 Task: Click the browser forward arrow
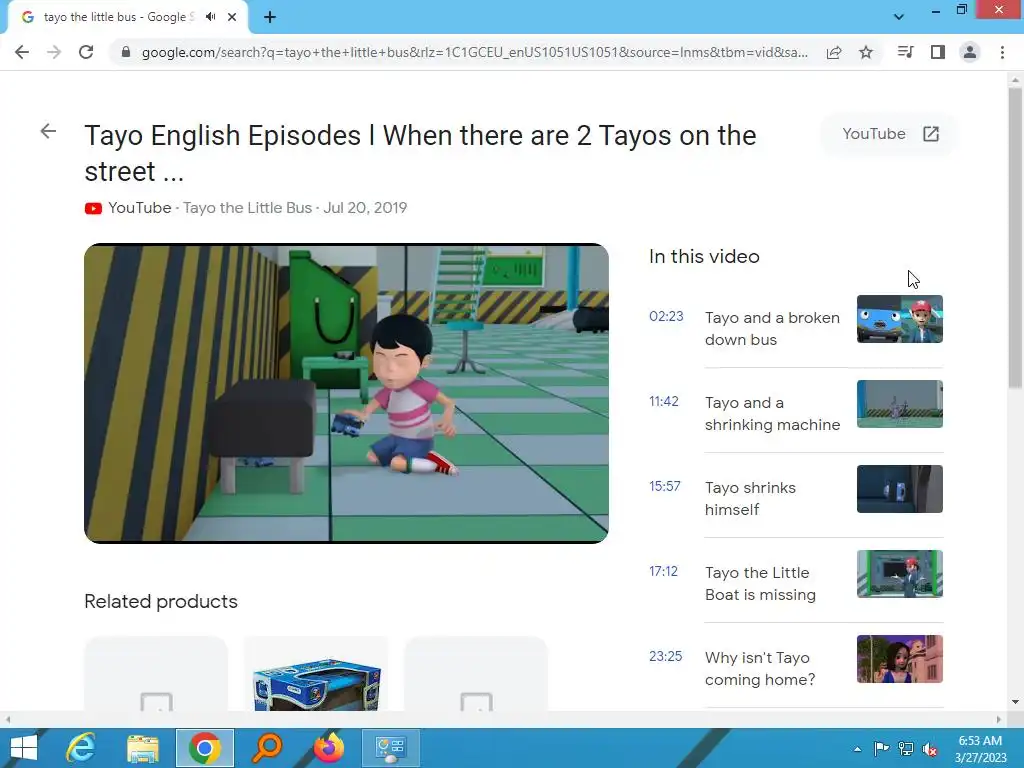54,52
